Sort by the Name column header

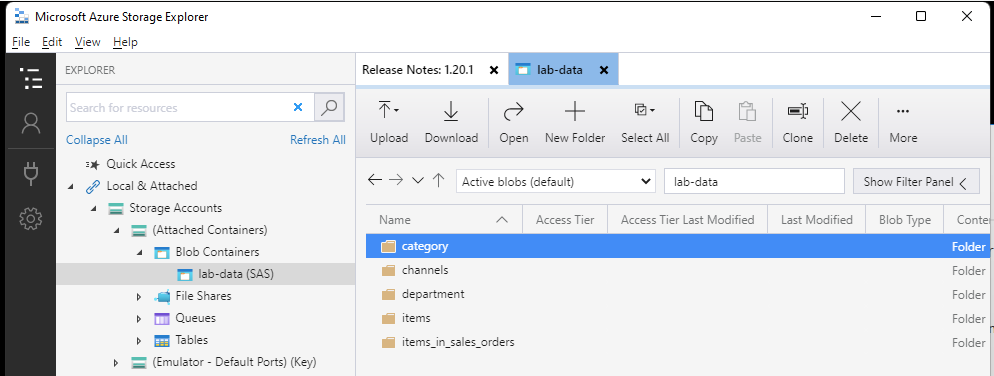444,220
